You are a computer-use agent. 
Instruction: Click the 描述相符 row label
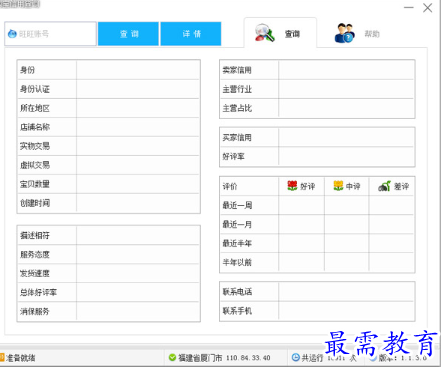[35, 235]
